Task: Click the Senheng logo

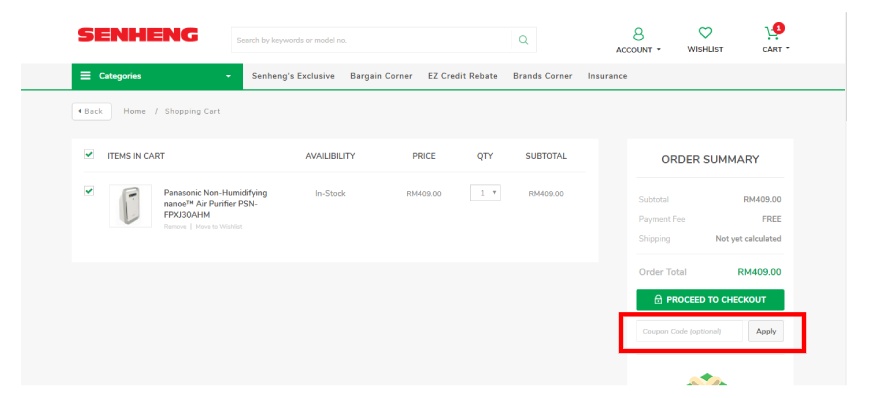Action: pyautogui.click(x=137, y=35)
